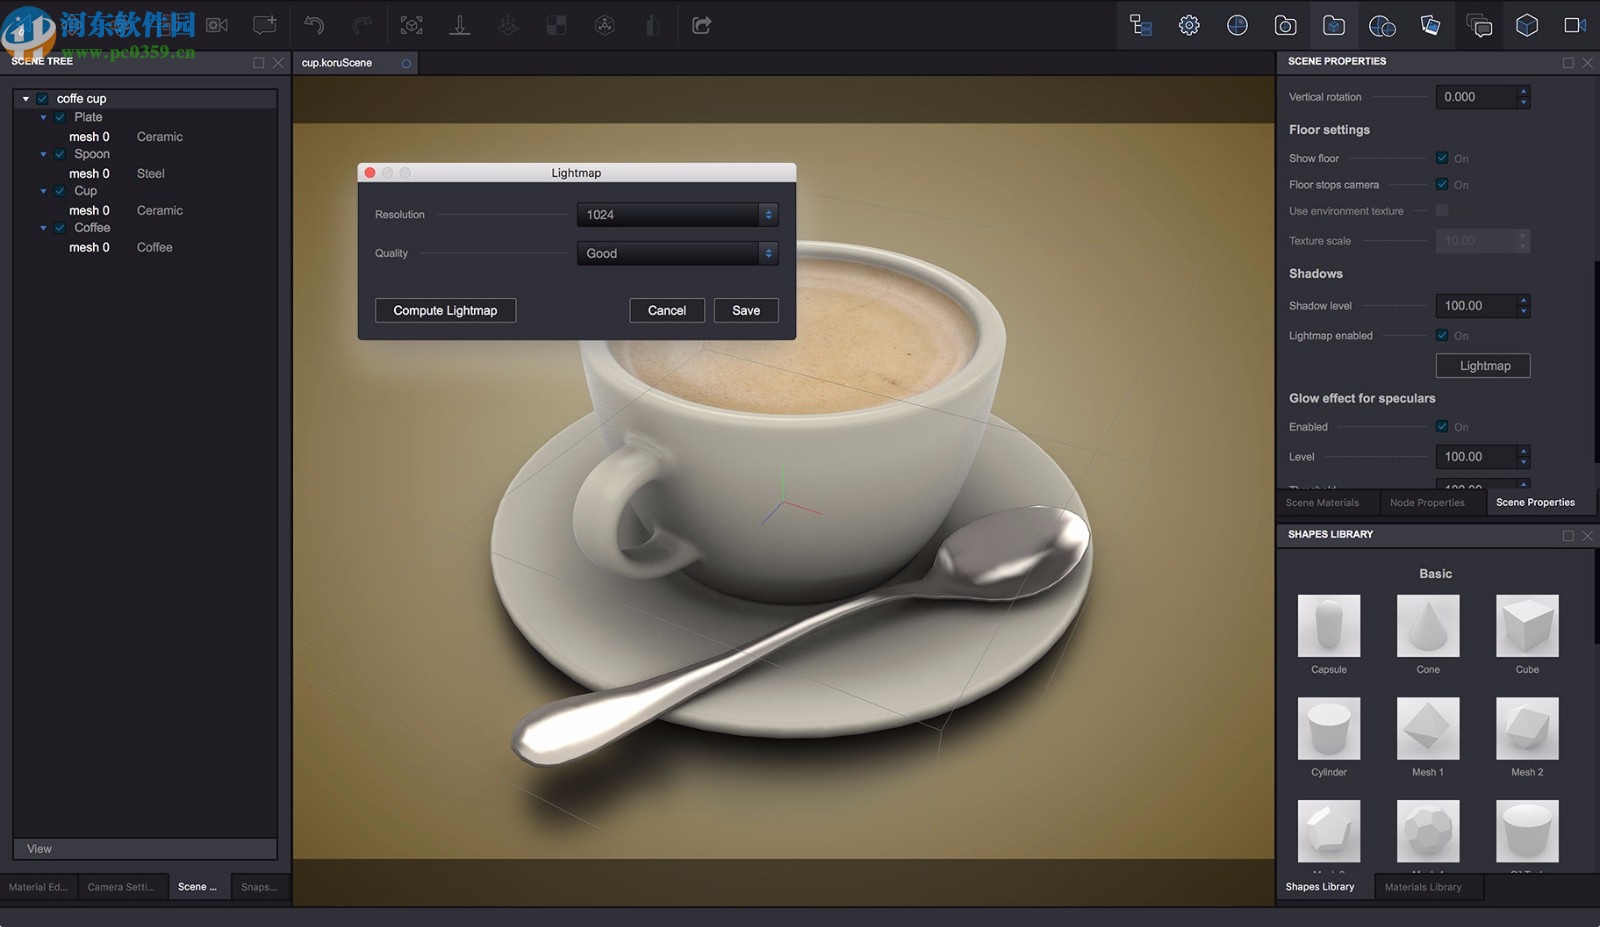Click the shapes library folder icon
This screenshot has width=1600, height=927.
[x=1333, y=26]
